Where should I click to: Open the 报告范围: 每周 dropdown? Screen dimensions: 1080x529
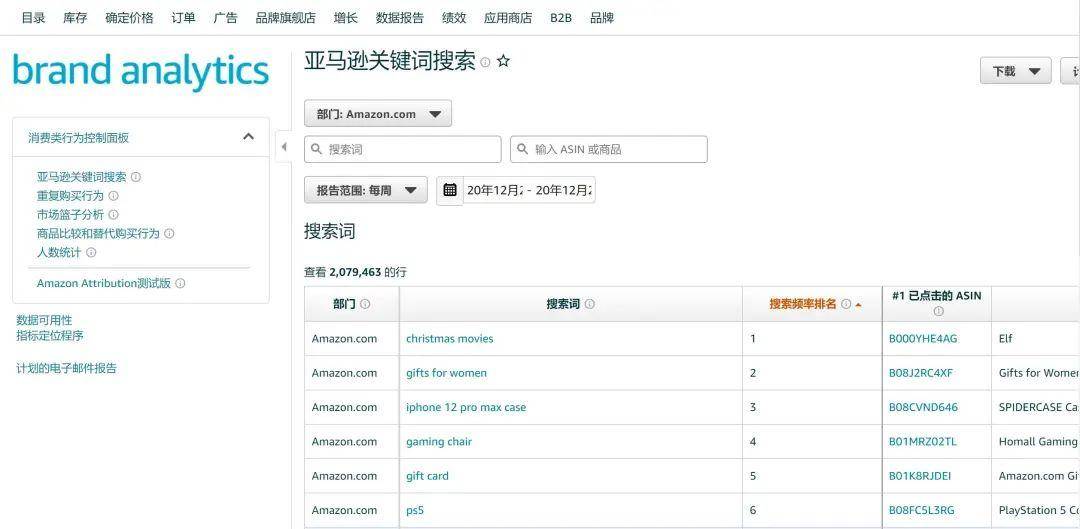pos(366,190)
